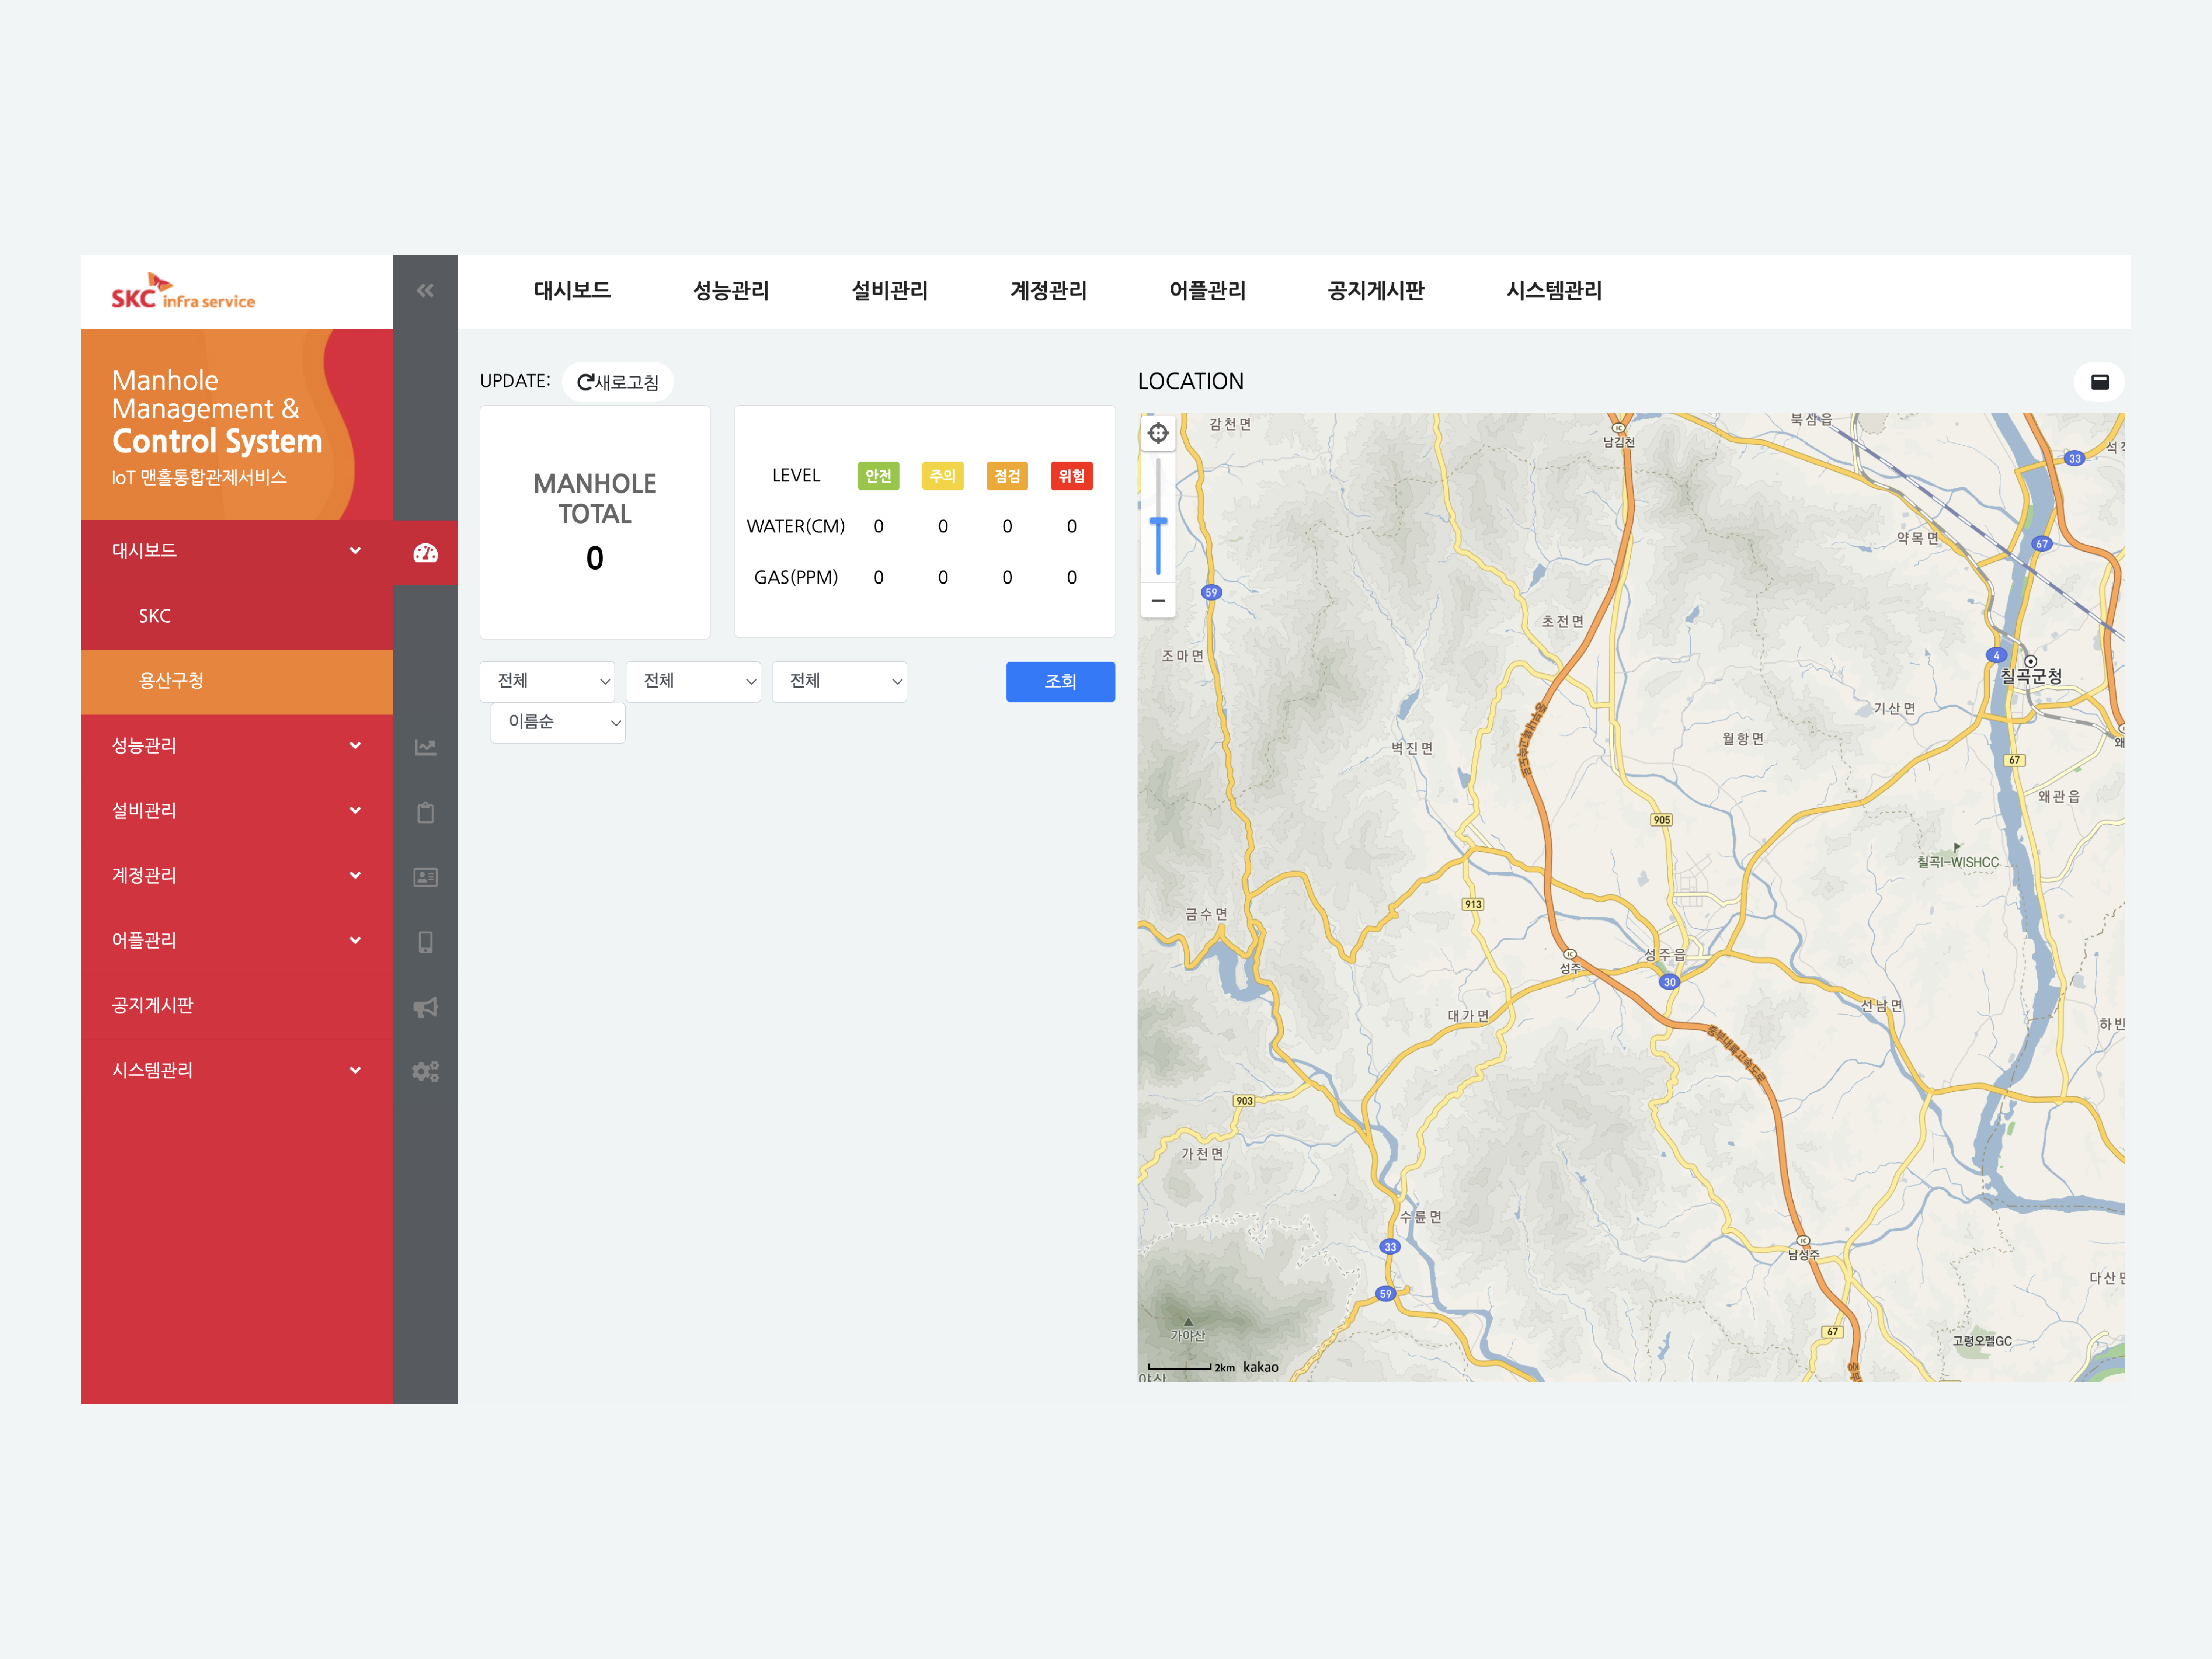Click the 왜관읍 label on the map

point(2059,797)
